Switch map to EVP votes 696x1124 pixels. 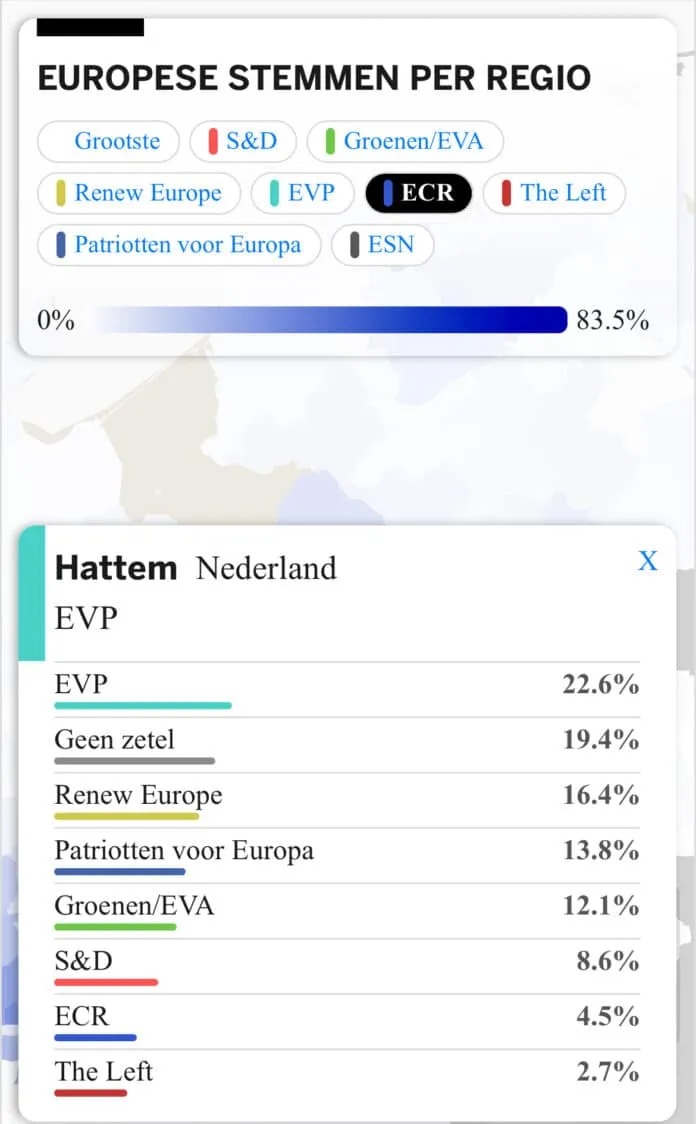(x=302, y=193)
